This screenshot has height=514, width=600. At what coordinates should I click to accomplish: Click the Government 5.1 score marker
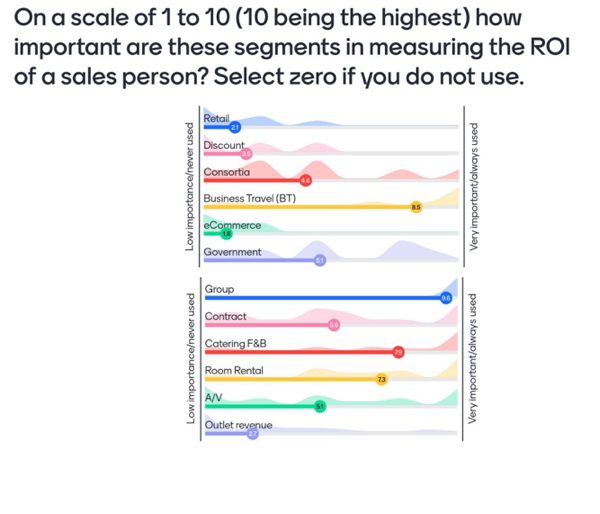pyautogui.click(x=320, y=260)
